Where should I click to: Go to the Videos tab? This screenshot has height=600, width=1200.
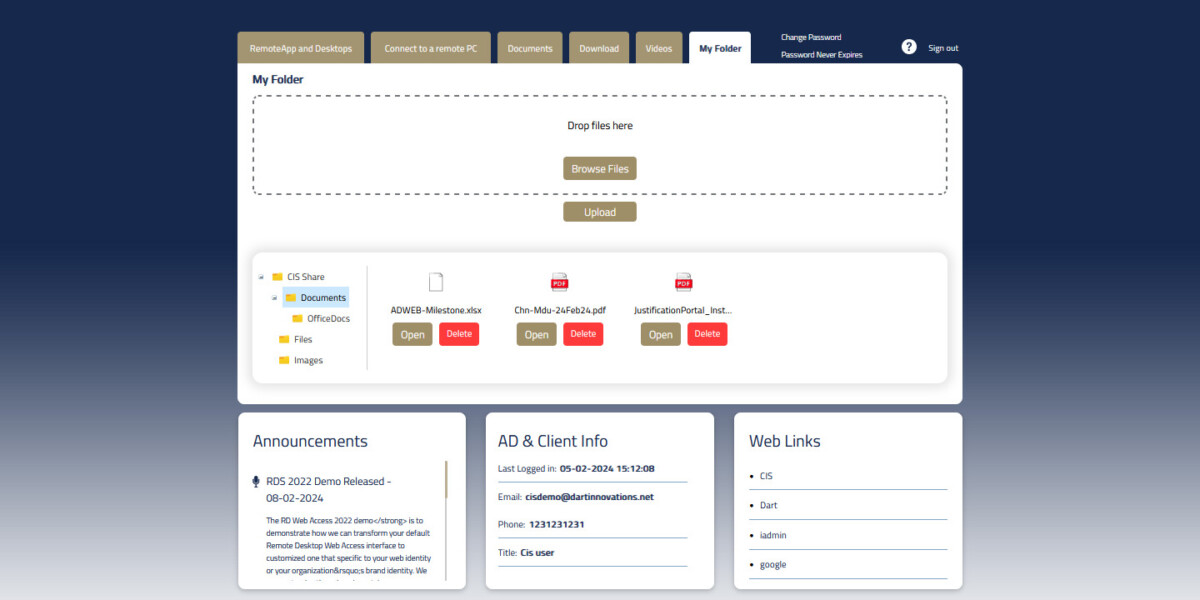pyautogui.click(x=658, y=48)
